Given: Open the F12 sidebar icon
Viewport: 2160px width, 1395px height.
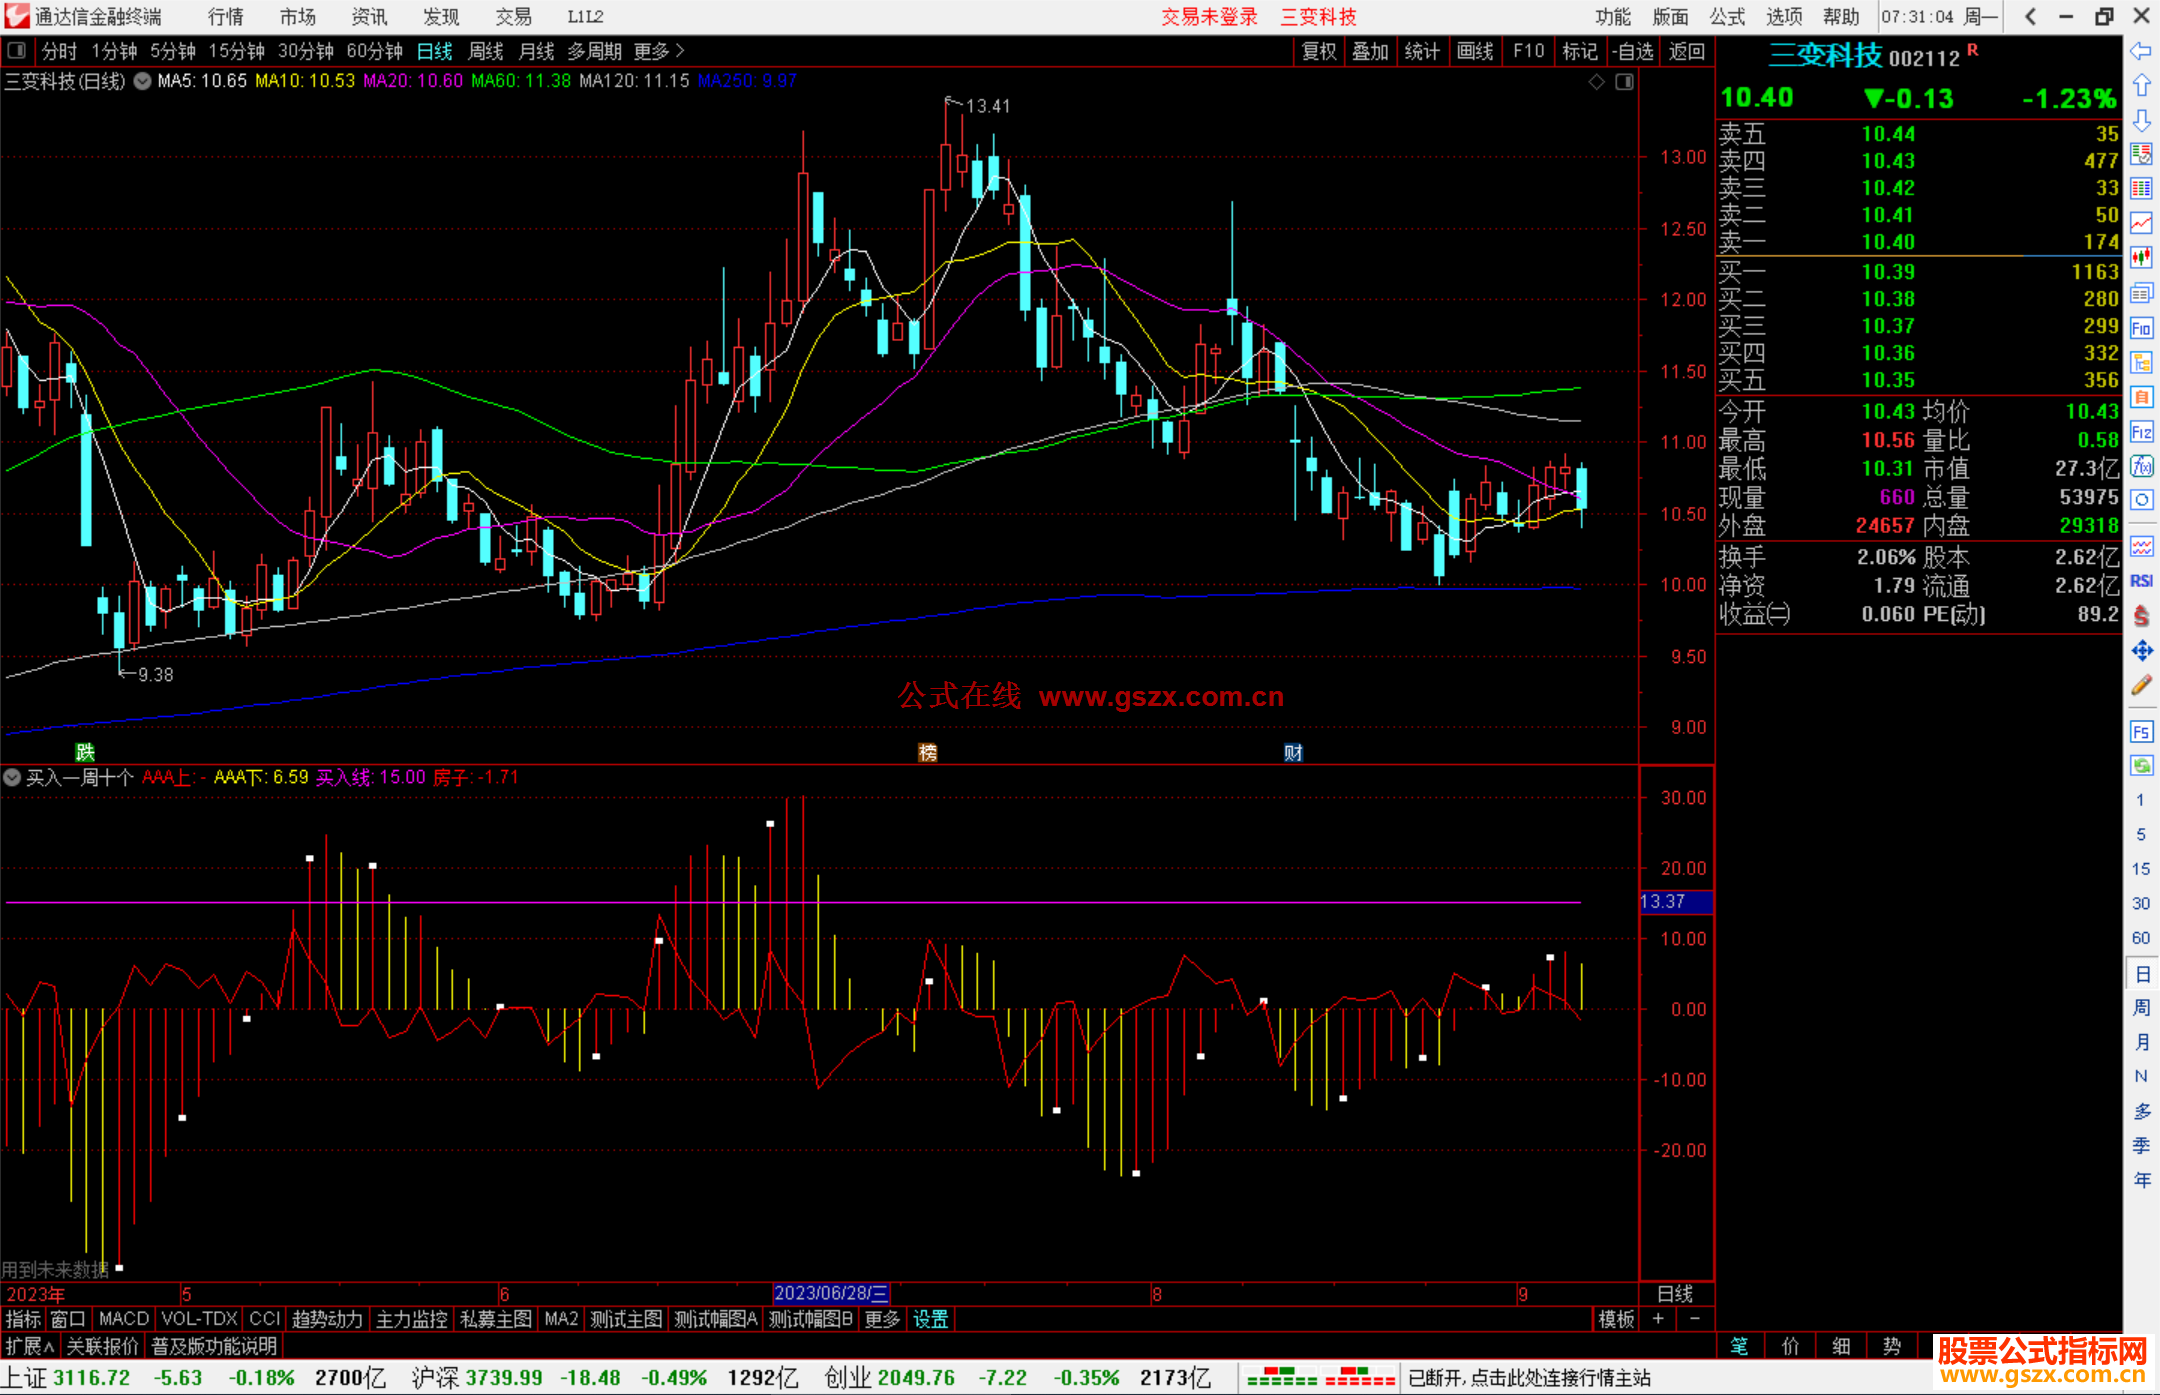Looking at the screenshot, I should (2141, 432).
